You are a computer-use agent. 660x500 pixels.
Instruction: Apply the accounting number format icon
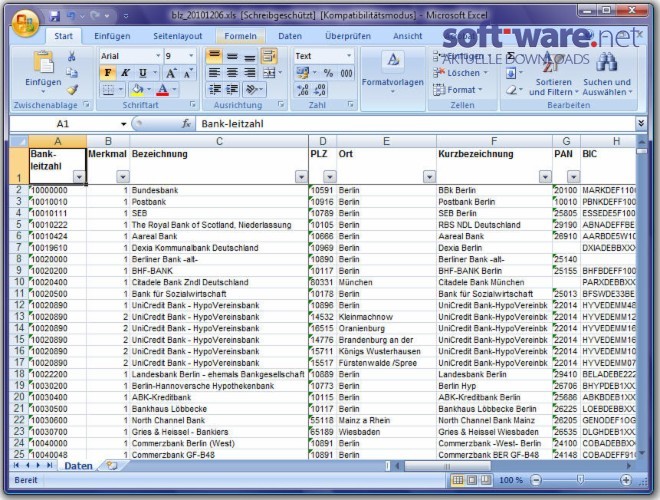point(303,73)
